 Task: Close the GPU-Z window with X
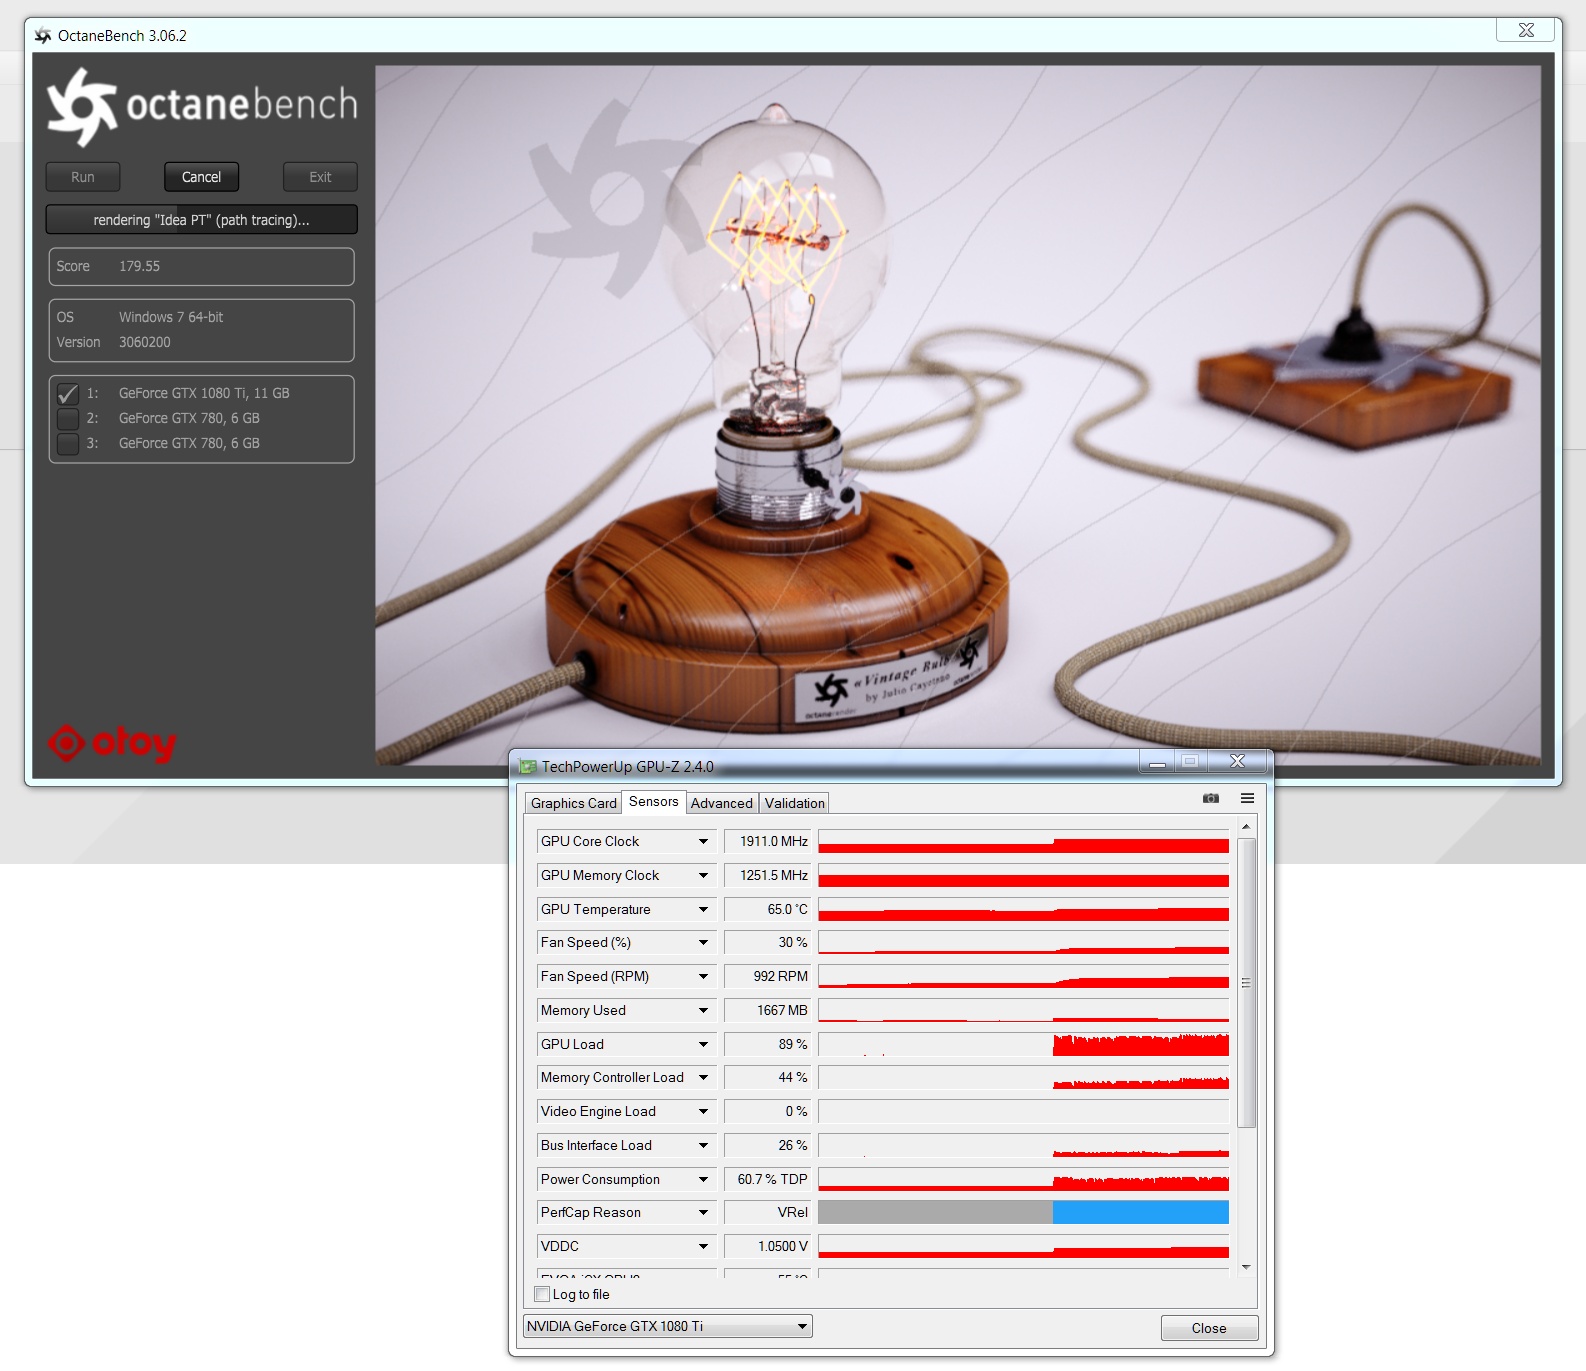pos(1237,762)
